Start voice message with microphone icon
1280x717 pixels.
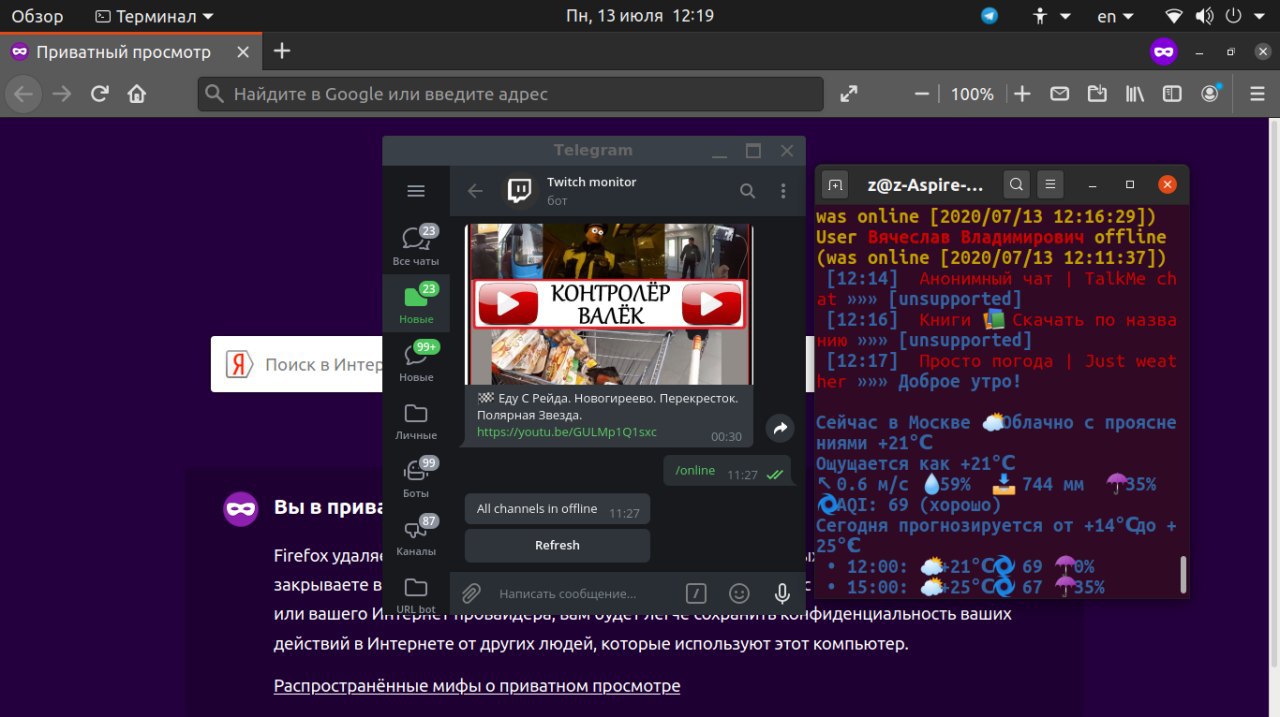(x=782, y=593)
